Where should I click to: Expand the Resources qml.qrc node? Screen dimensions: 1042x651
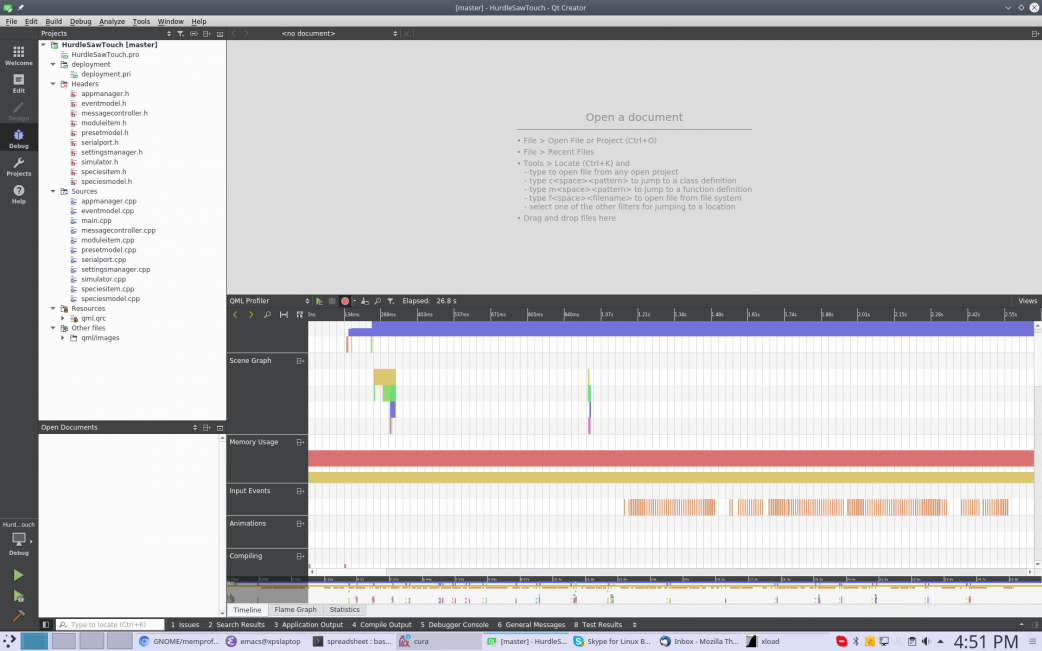coord(63,318)
